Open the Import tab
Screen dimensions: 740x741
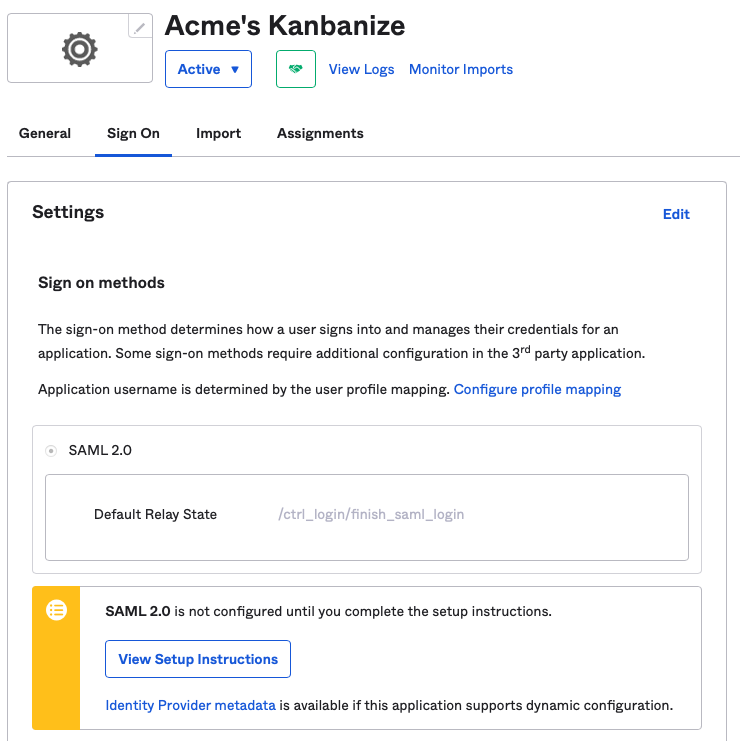[218, 133]
